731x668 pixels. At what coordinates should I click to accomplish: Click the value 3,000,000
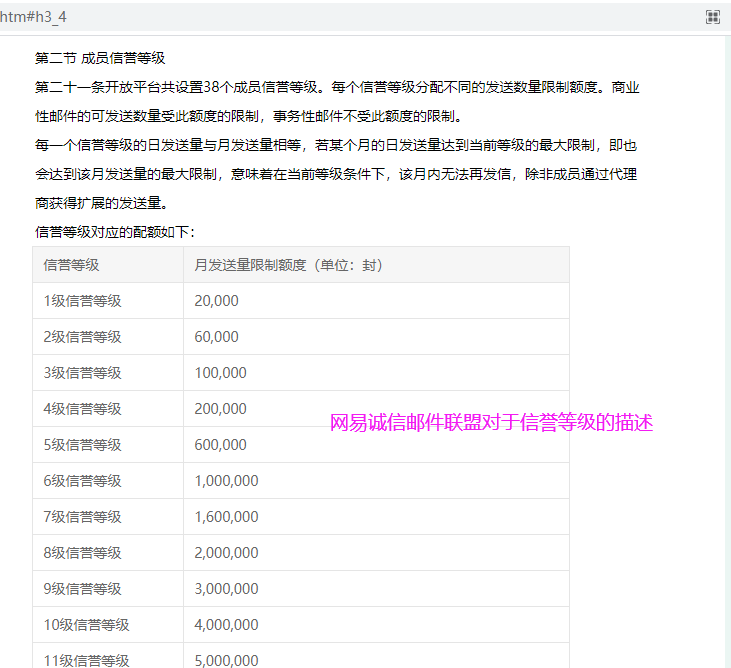click(226, 589)
